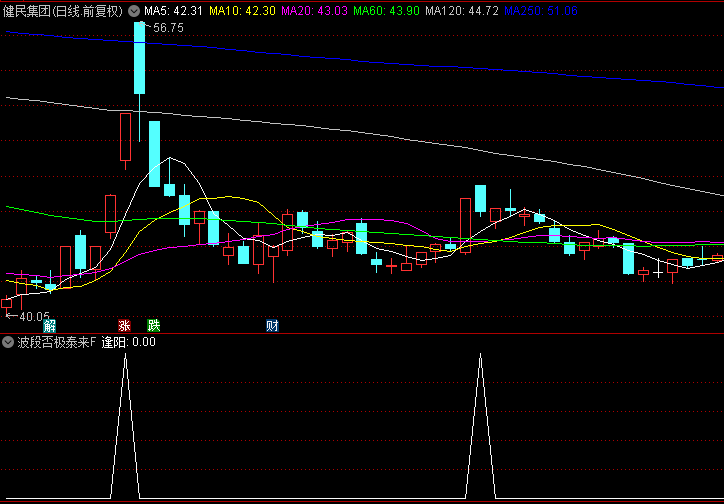The height and width of the screenshot is (504, 724).
Task: Click the 56.75 high price label
Action: pos(168,28)
